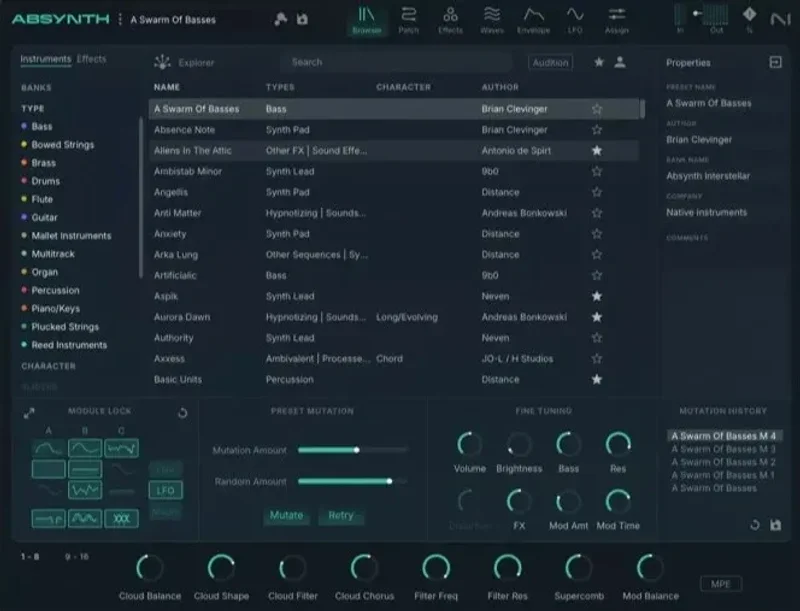The image size is (800, 611).
Task: Click the mutate dice icon beside preset name
Action: click(x=280, y=19)
